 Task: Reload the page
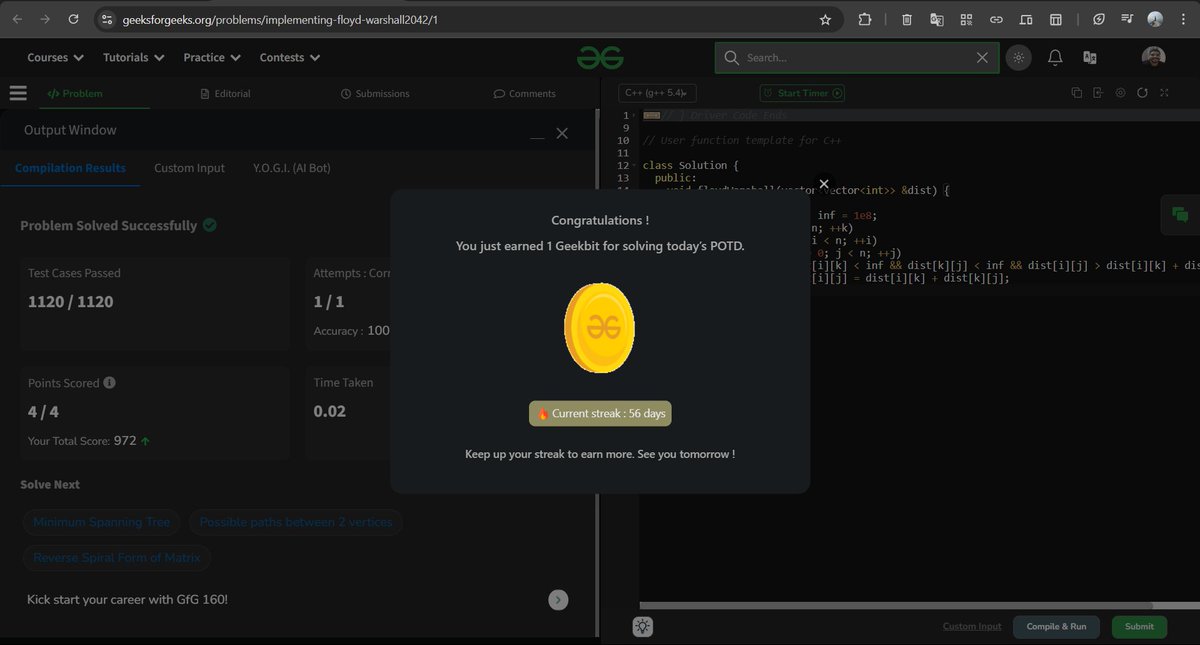click(x=73, y=19)
